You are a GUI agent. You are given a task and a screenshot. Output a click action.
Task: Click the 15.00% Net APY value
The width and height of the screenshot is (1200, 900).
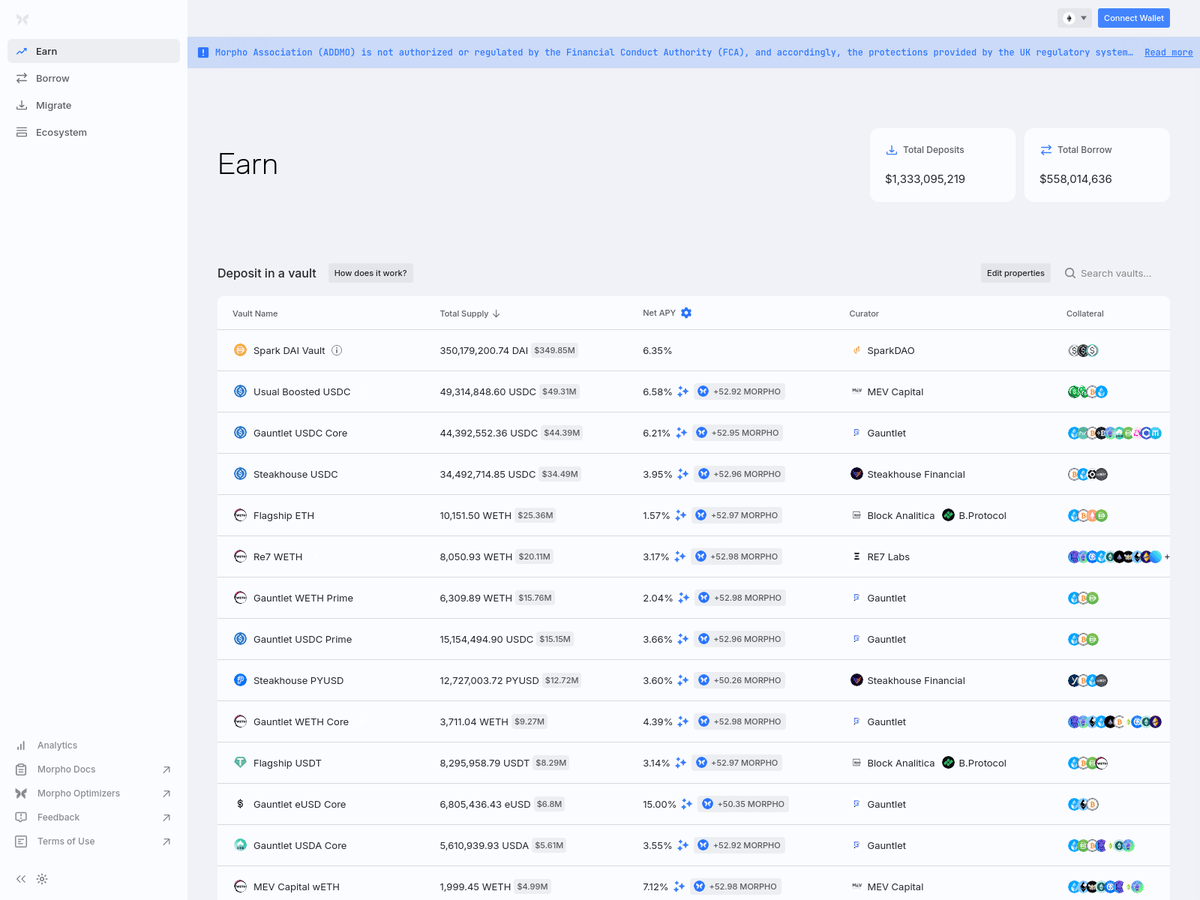click(660, 804)
